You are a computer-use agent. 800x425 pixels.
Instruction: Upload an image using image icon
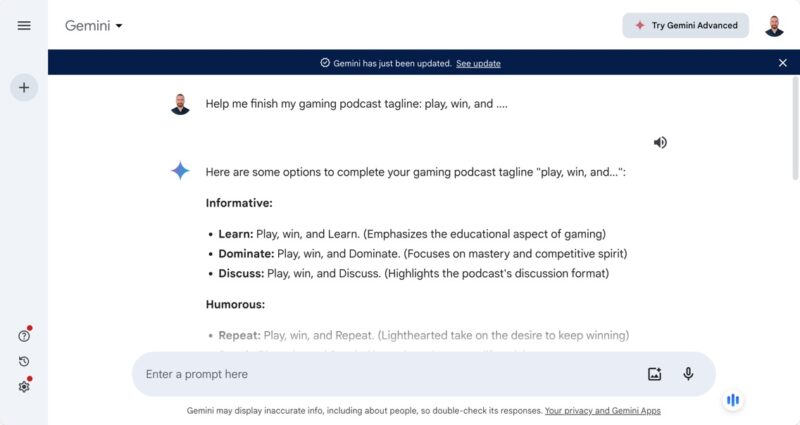[655, 374]
